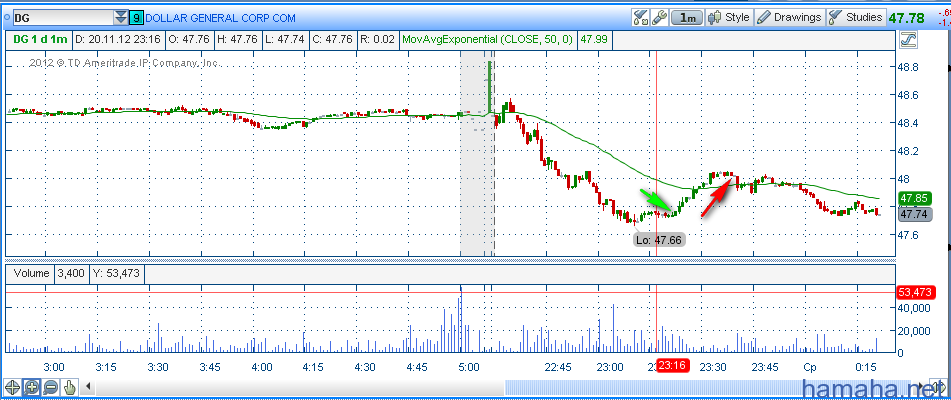Click the MovAvgExponential (CLOSE, 50, 0) study label
Image resolution: width=951 pixels, height=400 pixels.
[x=488, y=41]
